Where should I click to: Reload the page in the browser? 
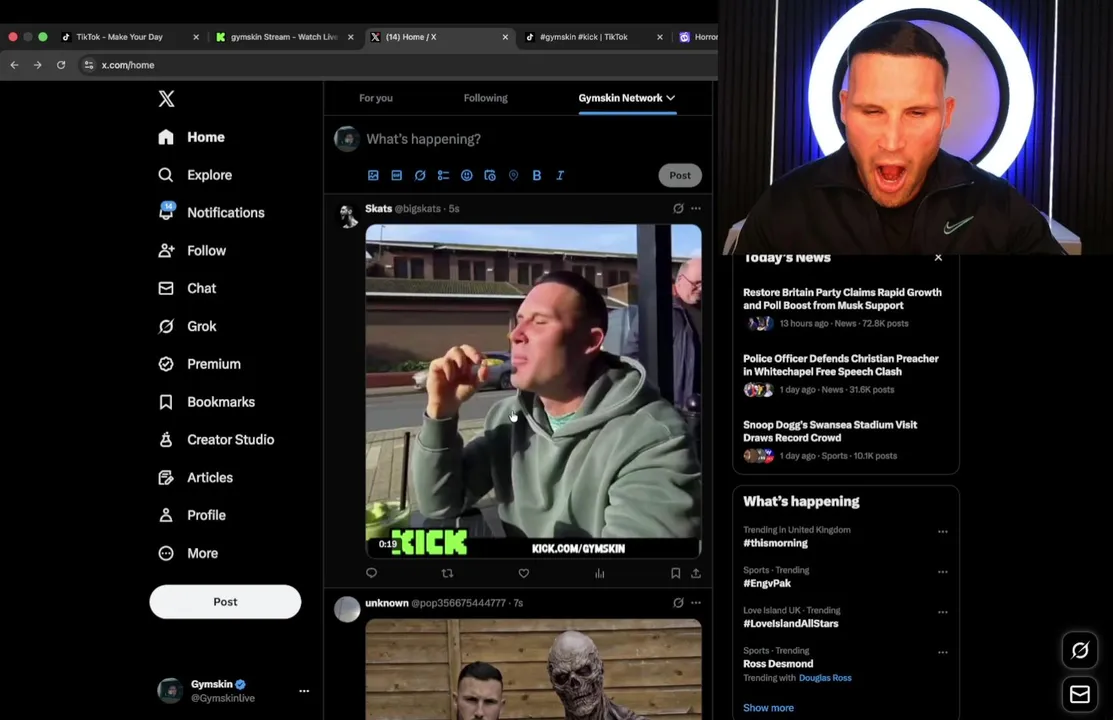pyautogui.click(x=61, y=65)
